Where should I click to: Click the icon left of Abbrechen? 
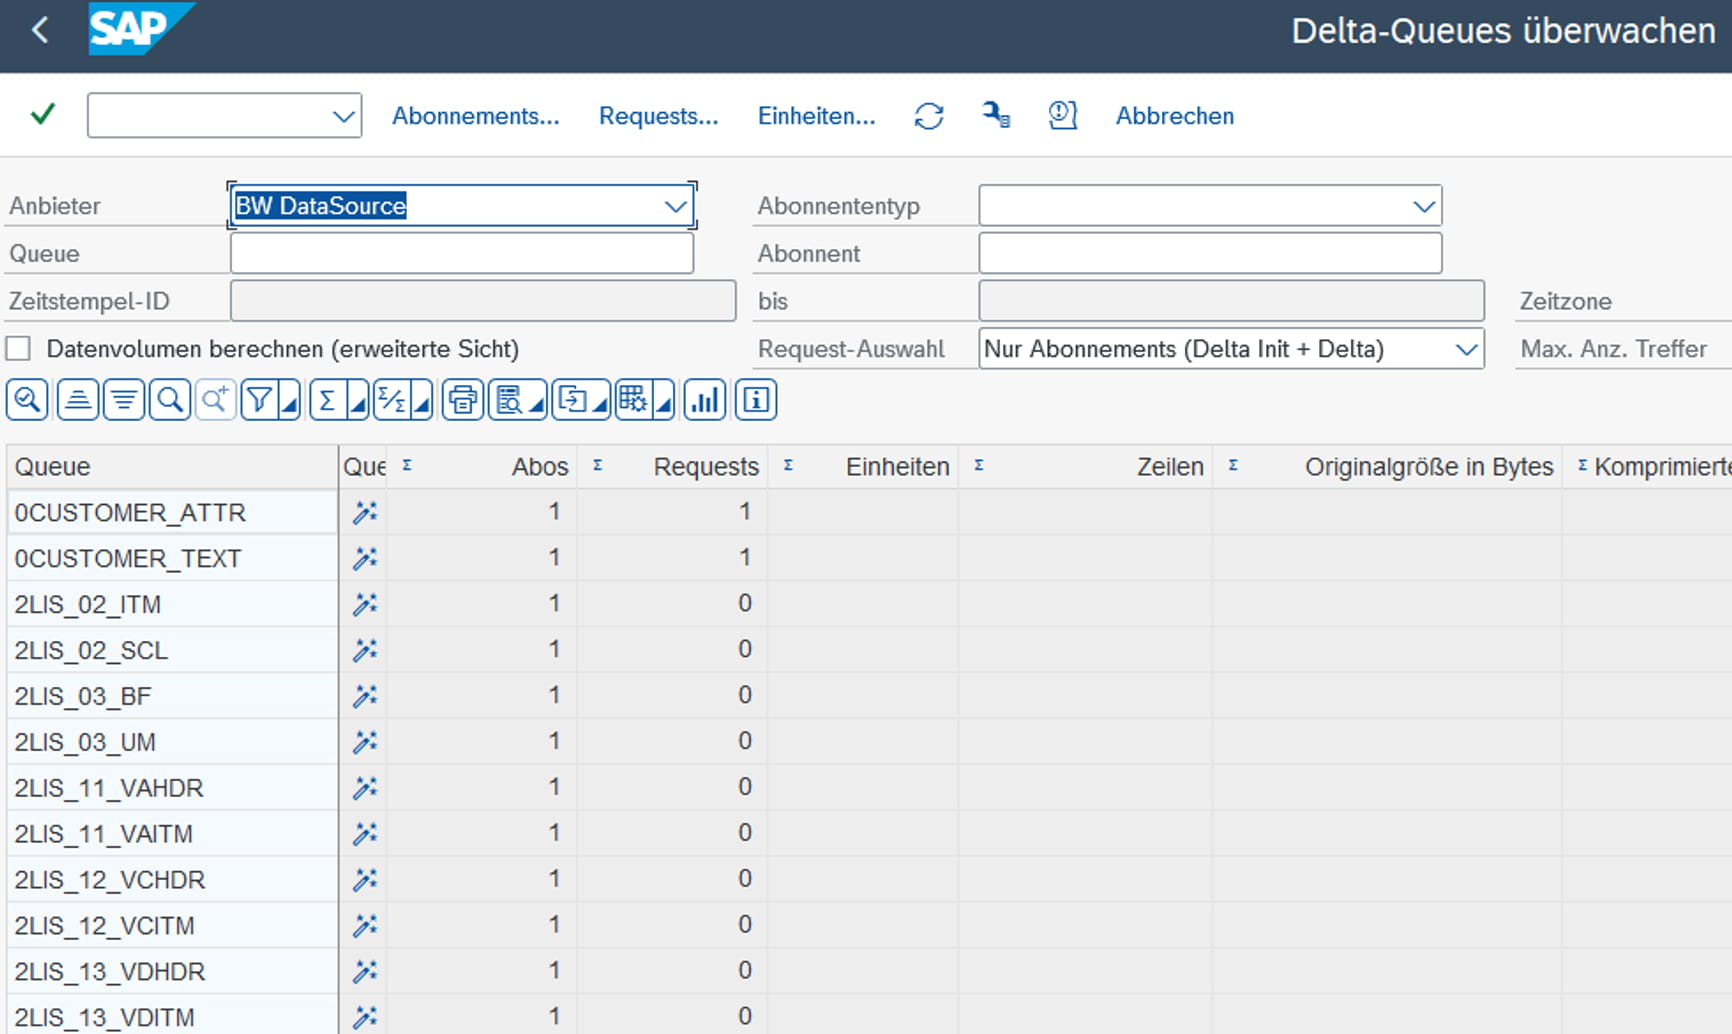coord(1062,115)
